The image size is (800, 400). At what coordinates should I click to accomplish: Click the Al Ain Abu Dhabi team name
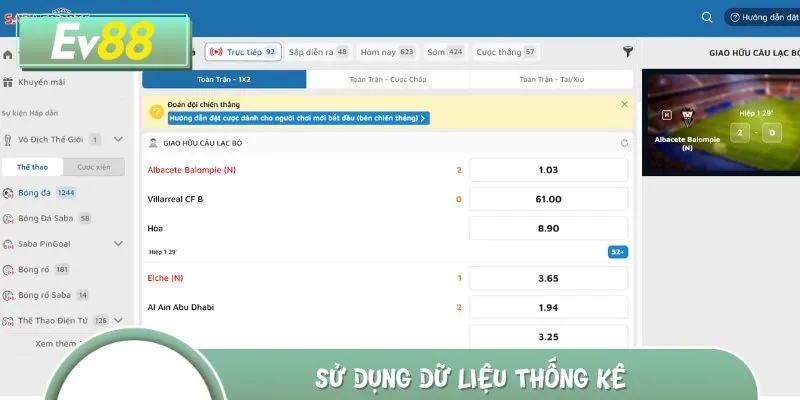181,307
